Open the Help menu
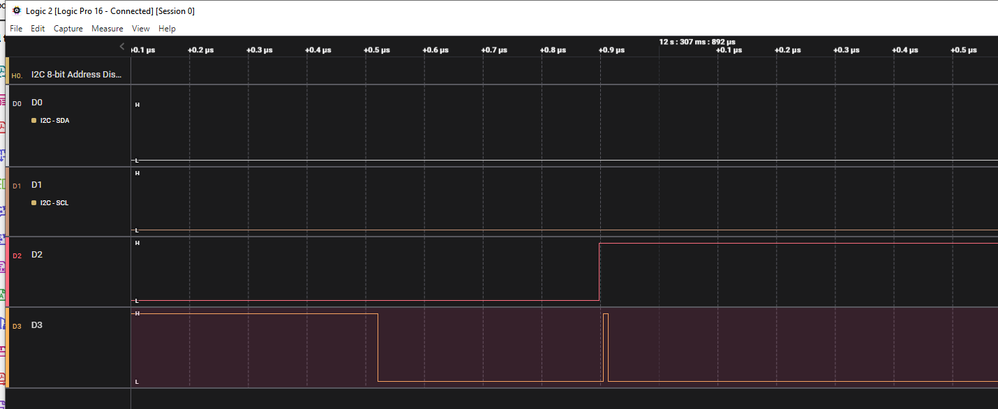998x409 pixels. point(167,29)
